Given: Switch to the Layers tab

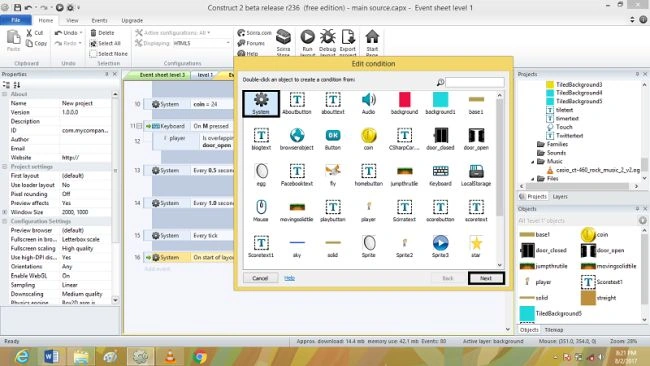Looking at the screenshot, I should pyautogui.click(x=560, y=196).
